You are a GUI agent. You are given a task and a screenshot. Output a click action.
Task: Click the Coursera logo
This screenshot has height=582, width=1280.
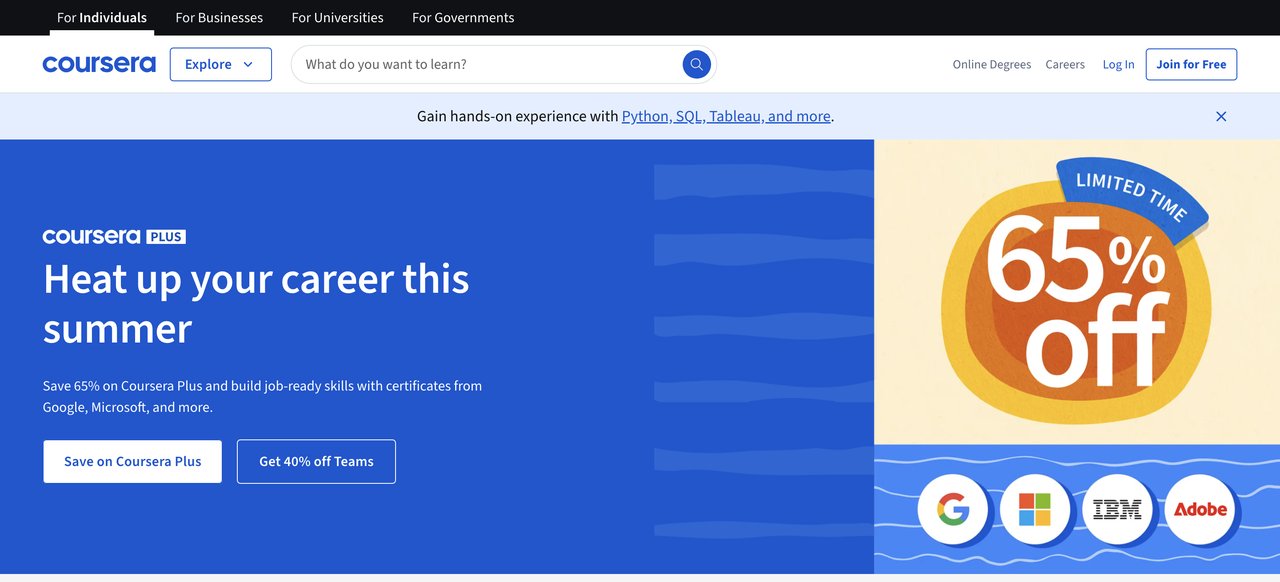pyautogui.click(x=98, y=63)
